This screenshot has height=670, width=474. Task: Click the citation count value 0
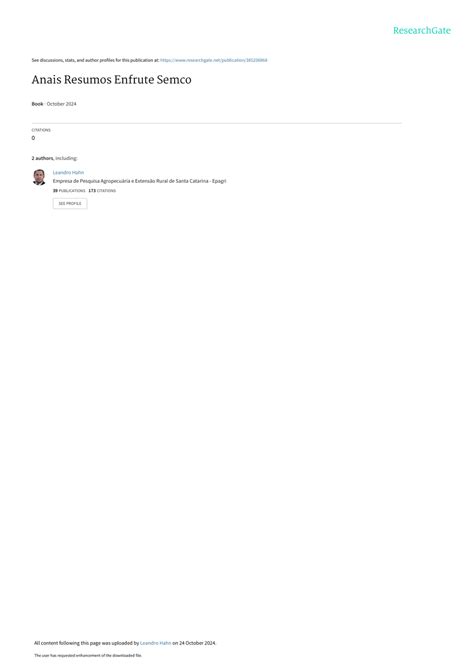(33, 138)
